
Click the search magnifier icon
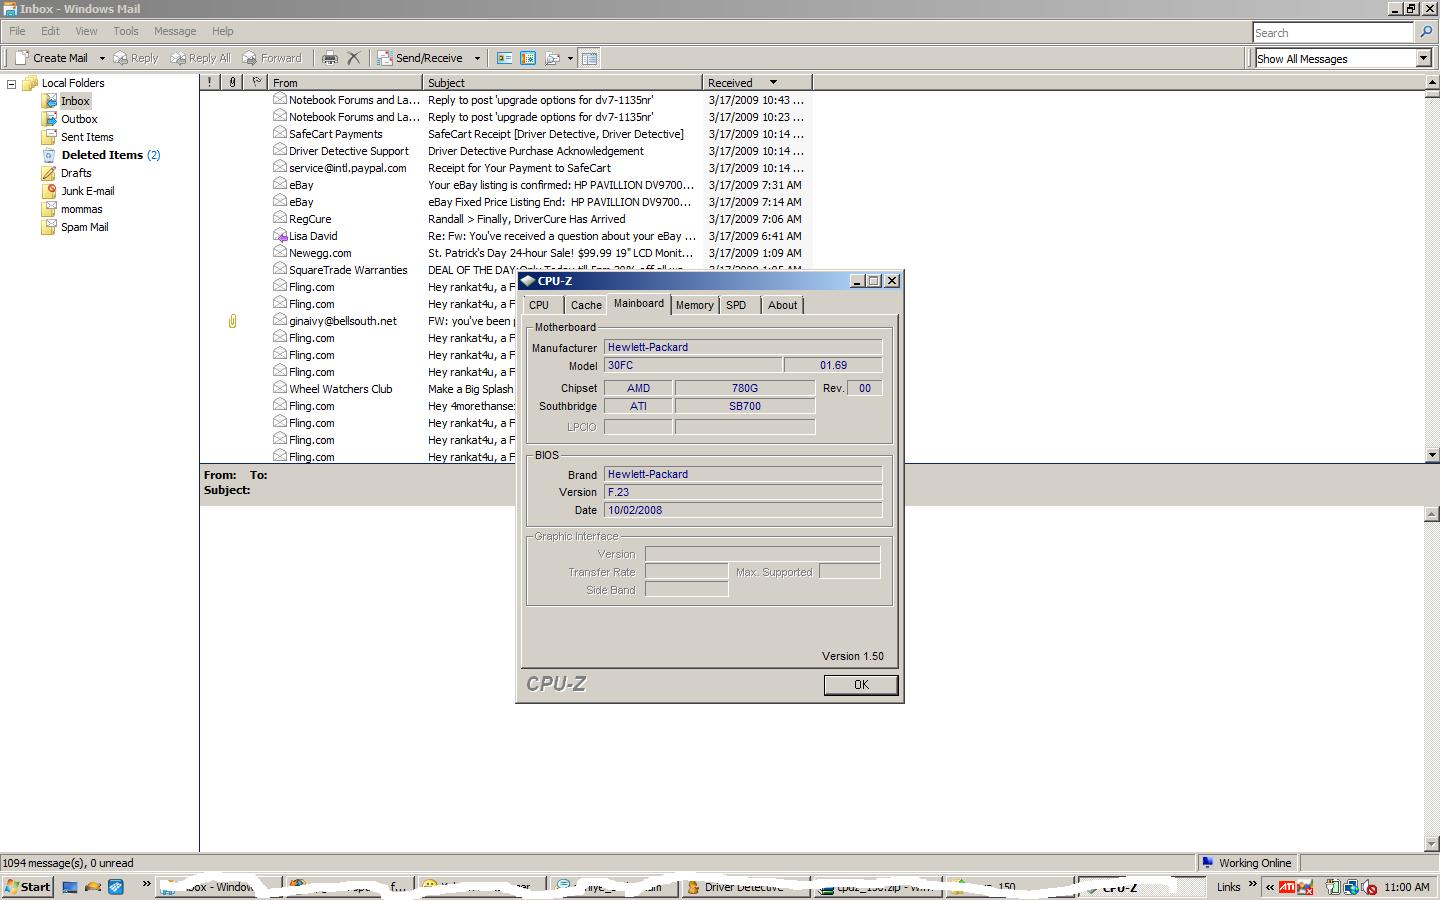click(1427, 32)
